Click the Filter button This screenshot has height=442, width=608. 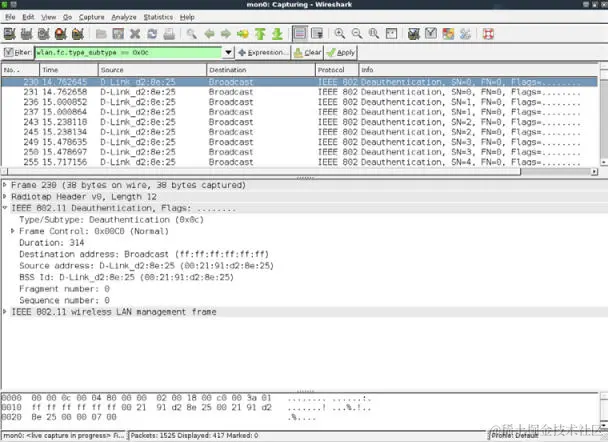pyautogui.click(x=18, y=52)
